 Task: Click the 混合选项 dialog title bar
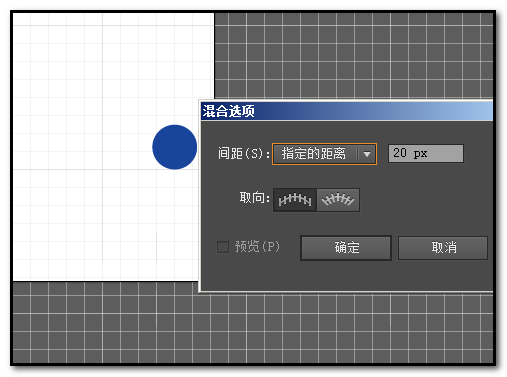347,111
